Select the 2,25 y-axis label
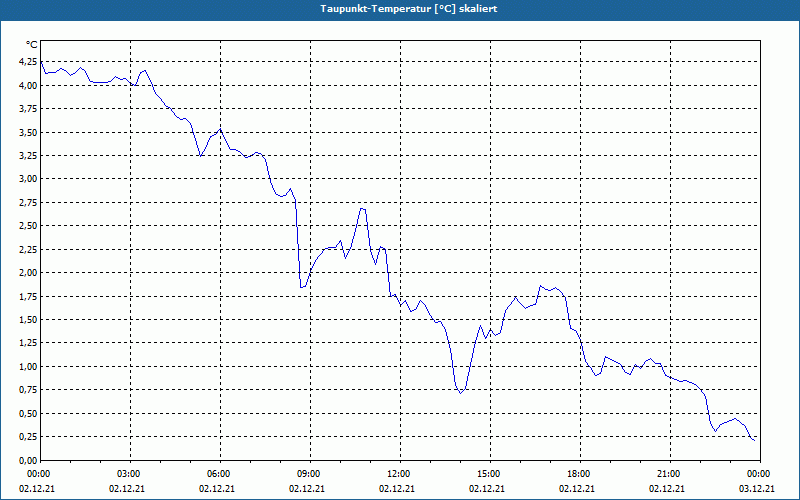The image size is (800, 500). click(28, 249)
